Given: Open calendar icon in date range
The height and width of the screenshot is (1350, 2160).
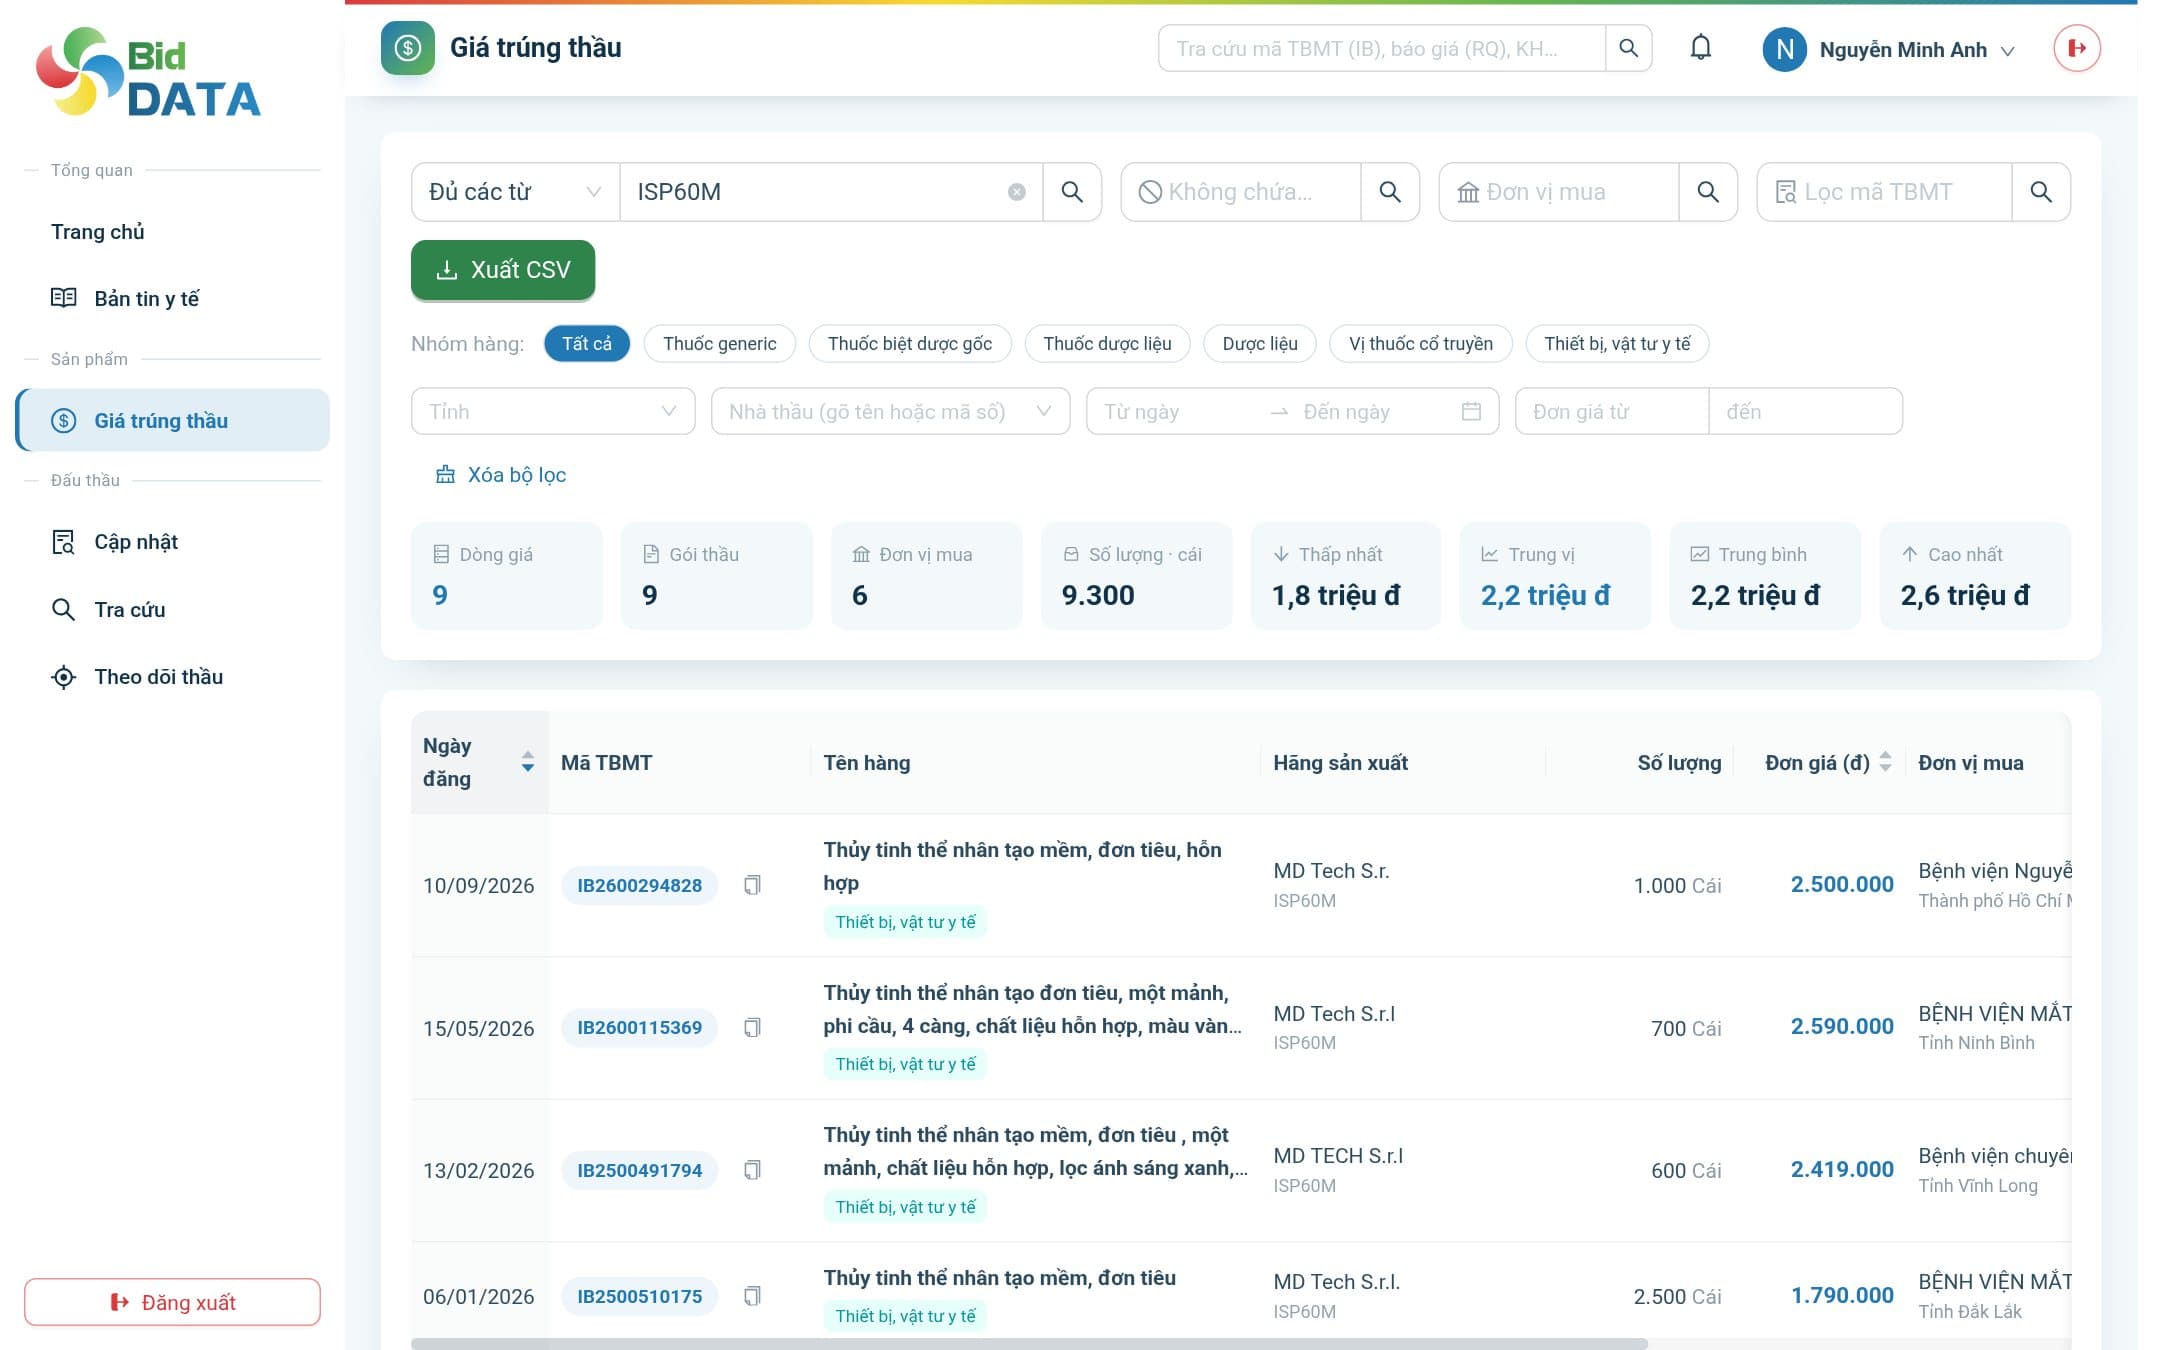Looking at the screenshot, I should point(1471,411).
